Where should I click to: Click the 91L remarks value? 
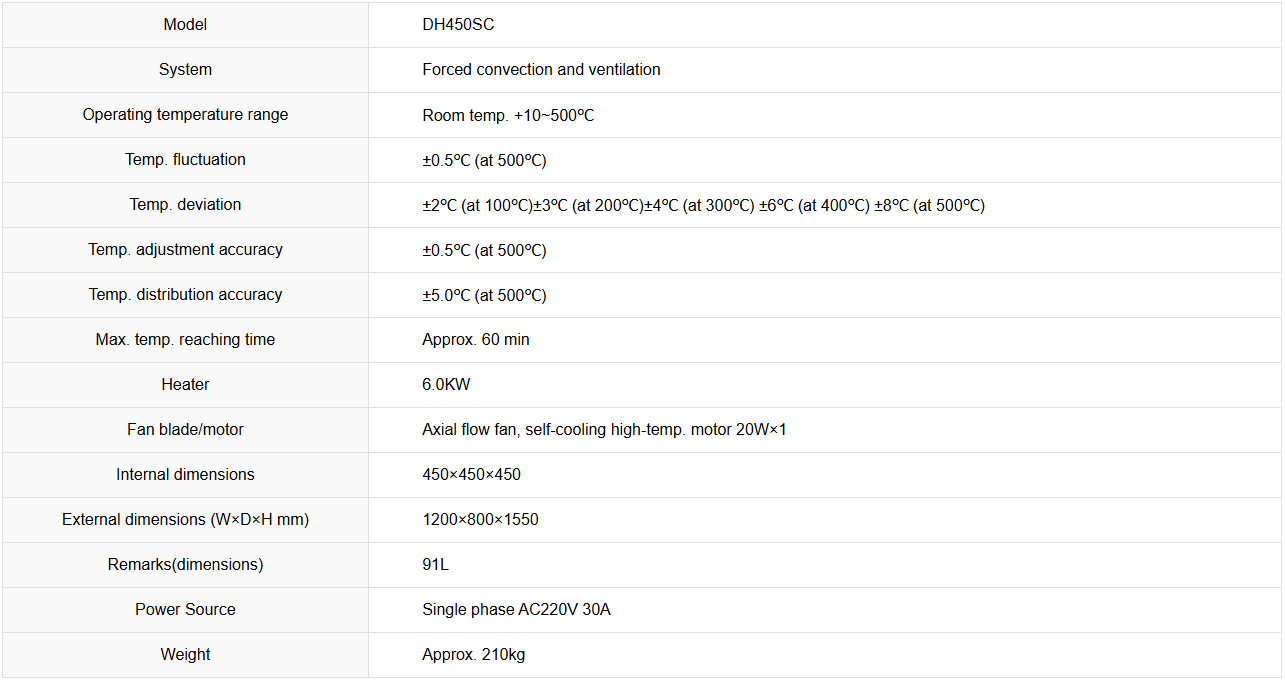coord(435,565)
